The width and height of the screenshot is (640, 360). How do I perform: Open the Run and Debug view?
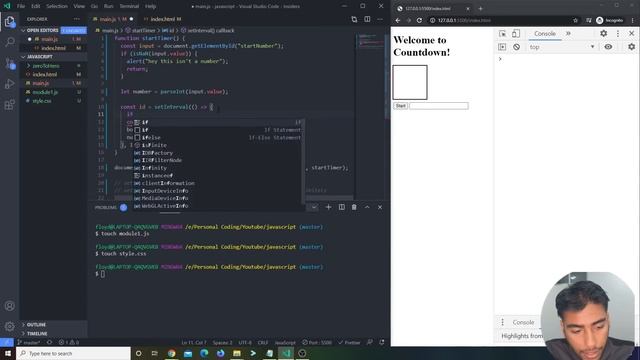[x=10, y=84]
